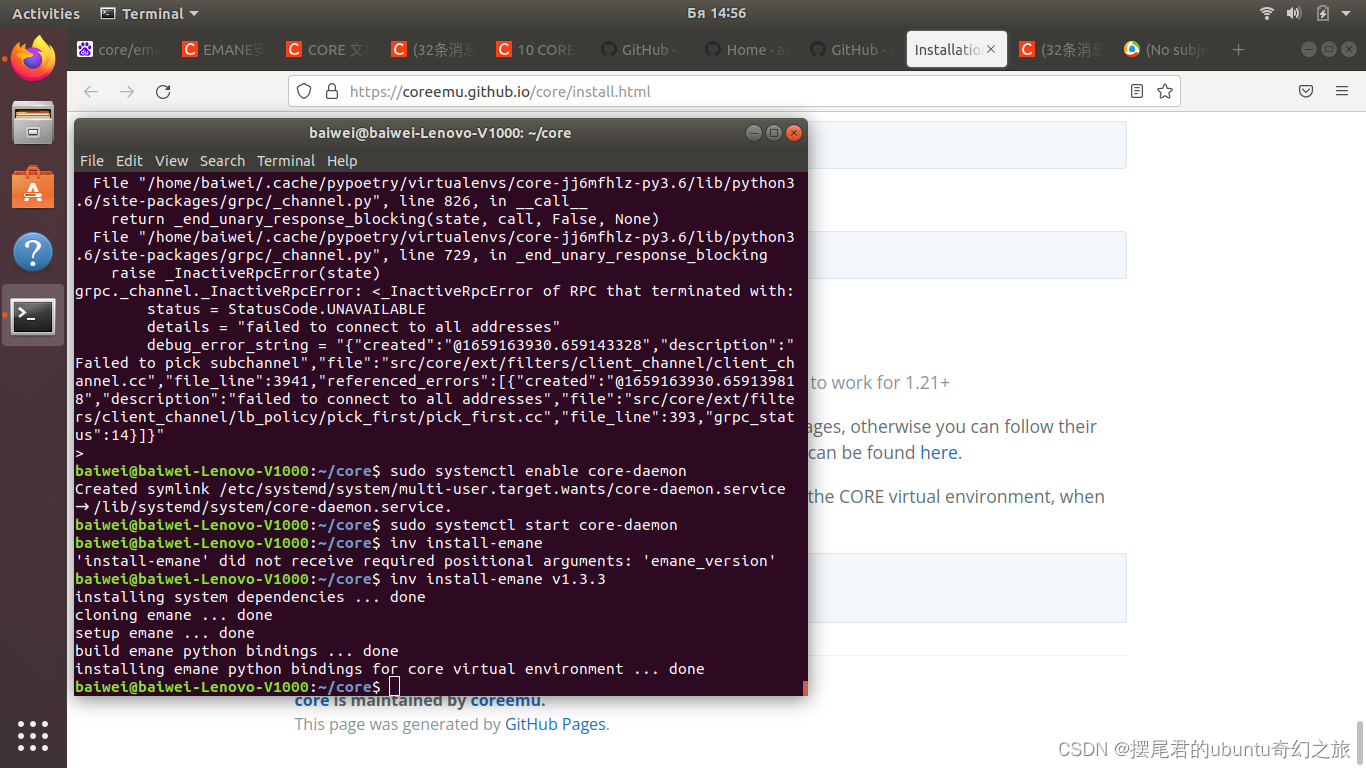
Task: Open Firefox from the Ubuntu dock
Action: point(33,58)
